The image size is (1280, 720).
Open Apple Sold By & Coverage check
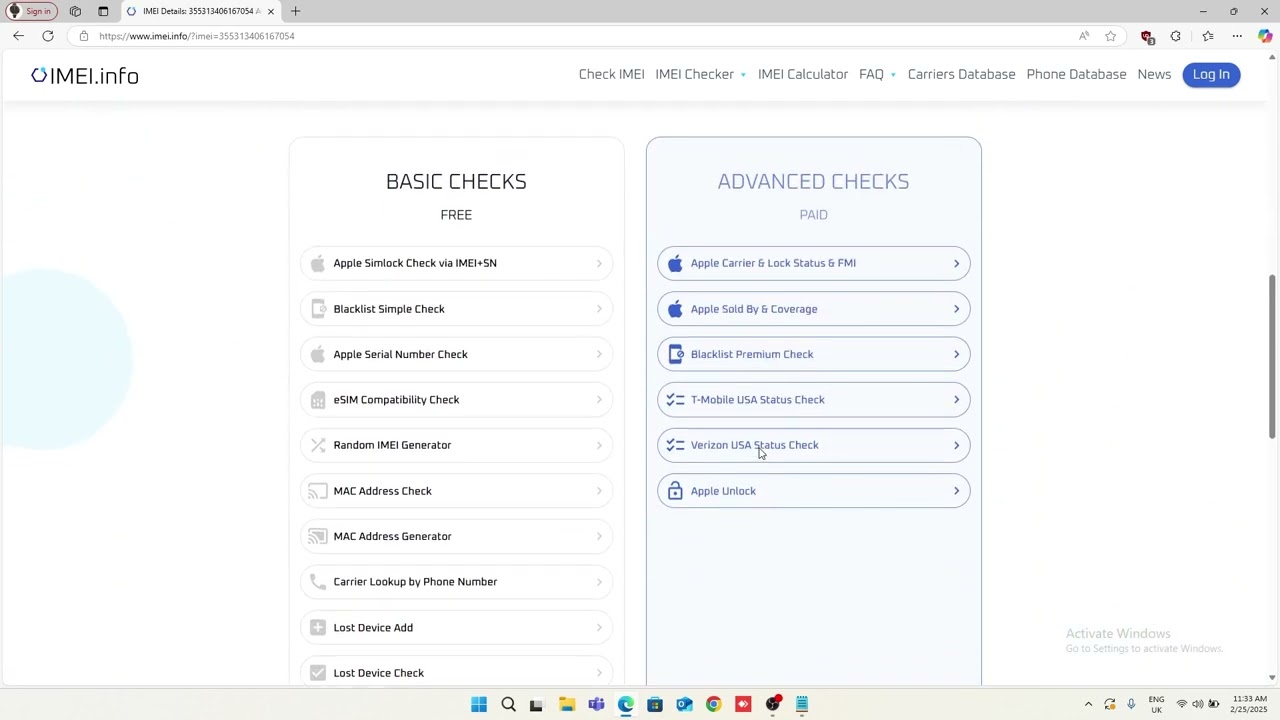click(x=813, y=309)
